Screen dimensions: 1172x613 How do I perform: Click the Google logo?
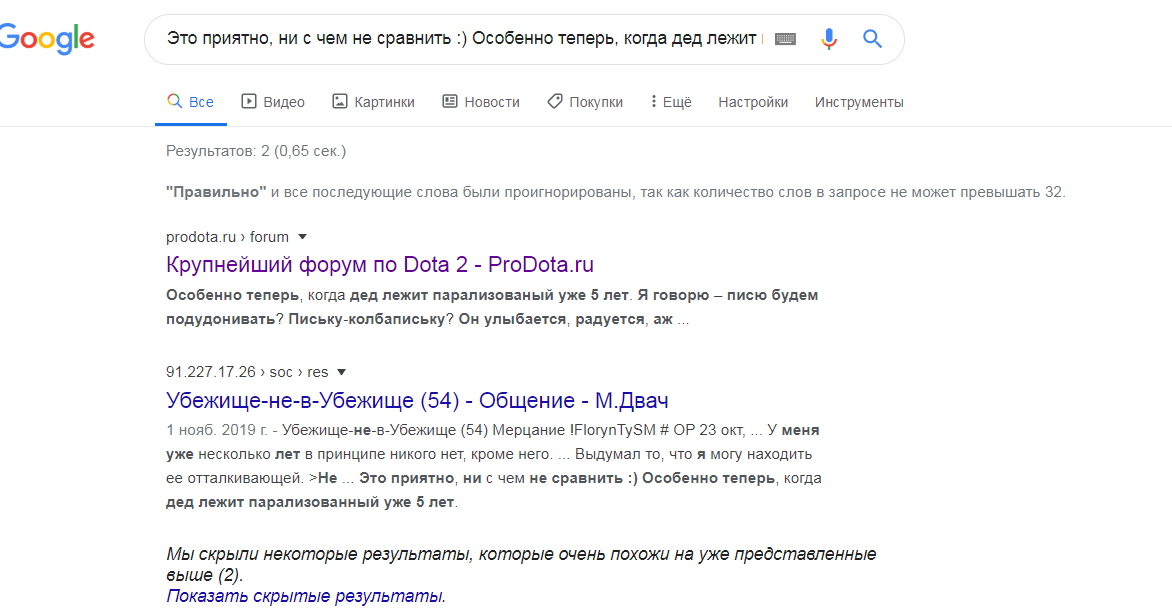(x=47, y=39)
